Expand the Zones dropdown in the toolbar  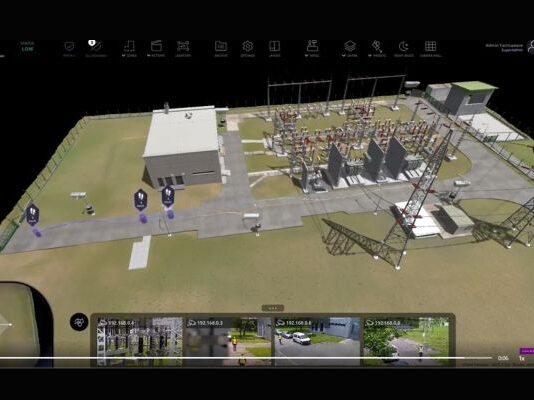pos(129,48)
